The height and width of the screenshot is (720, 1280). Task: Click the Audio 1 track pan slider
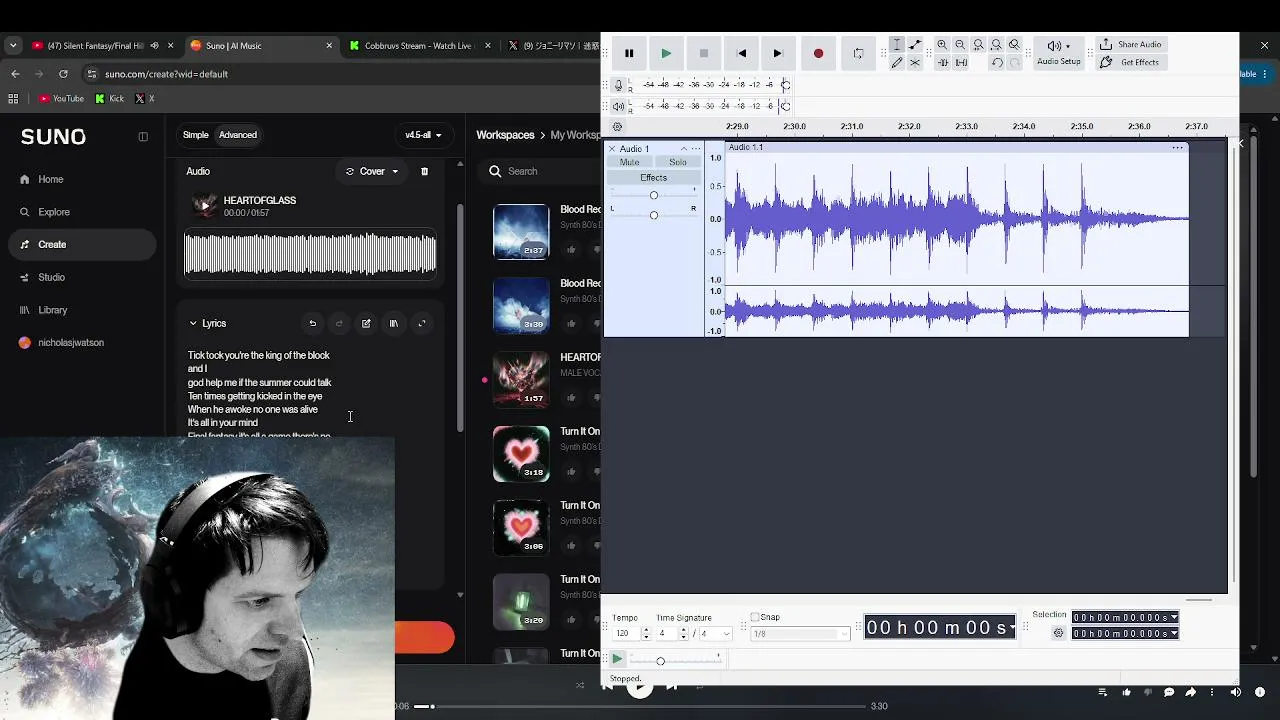tap(654, 215)
